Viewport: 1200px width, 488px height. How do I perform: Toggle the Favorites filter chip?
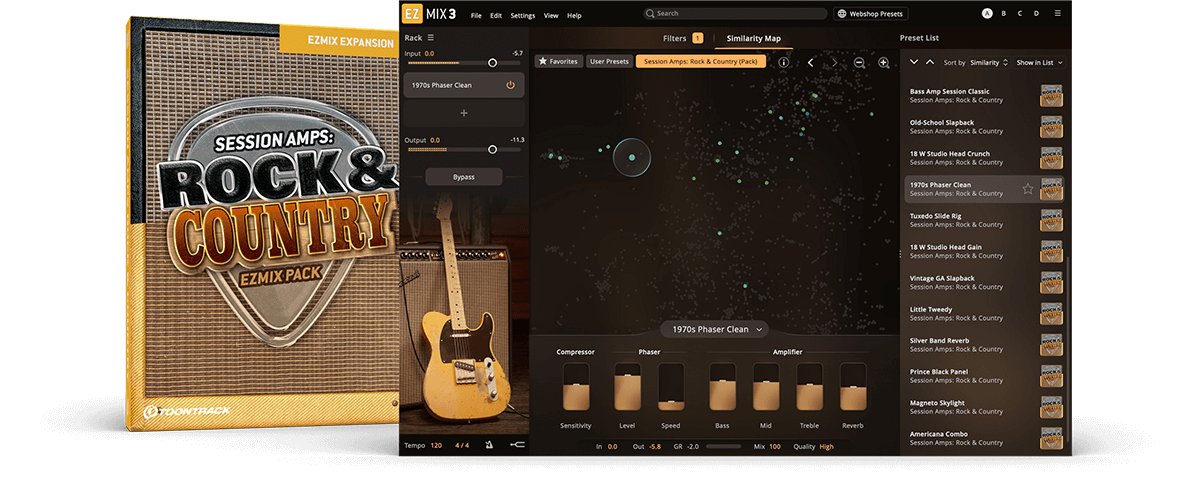[559, 62]
